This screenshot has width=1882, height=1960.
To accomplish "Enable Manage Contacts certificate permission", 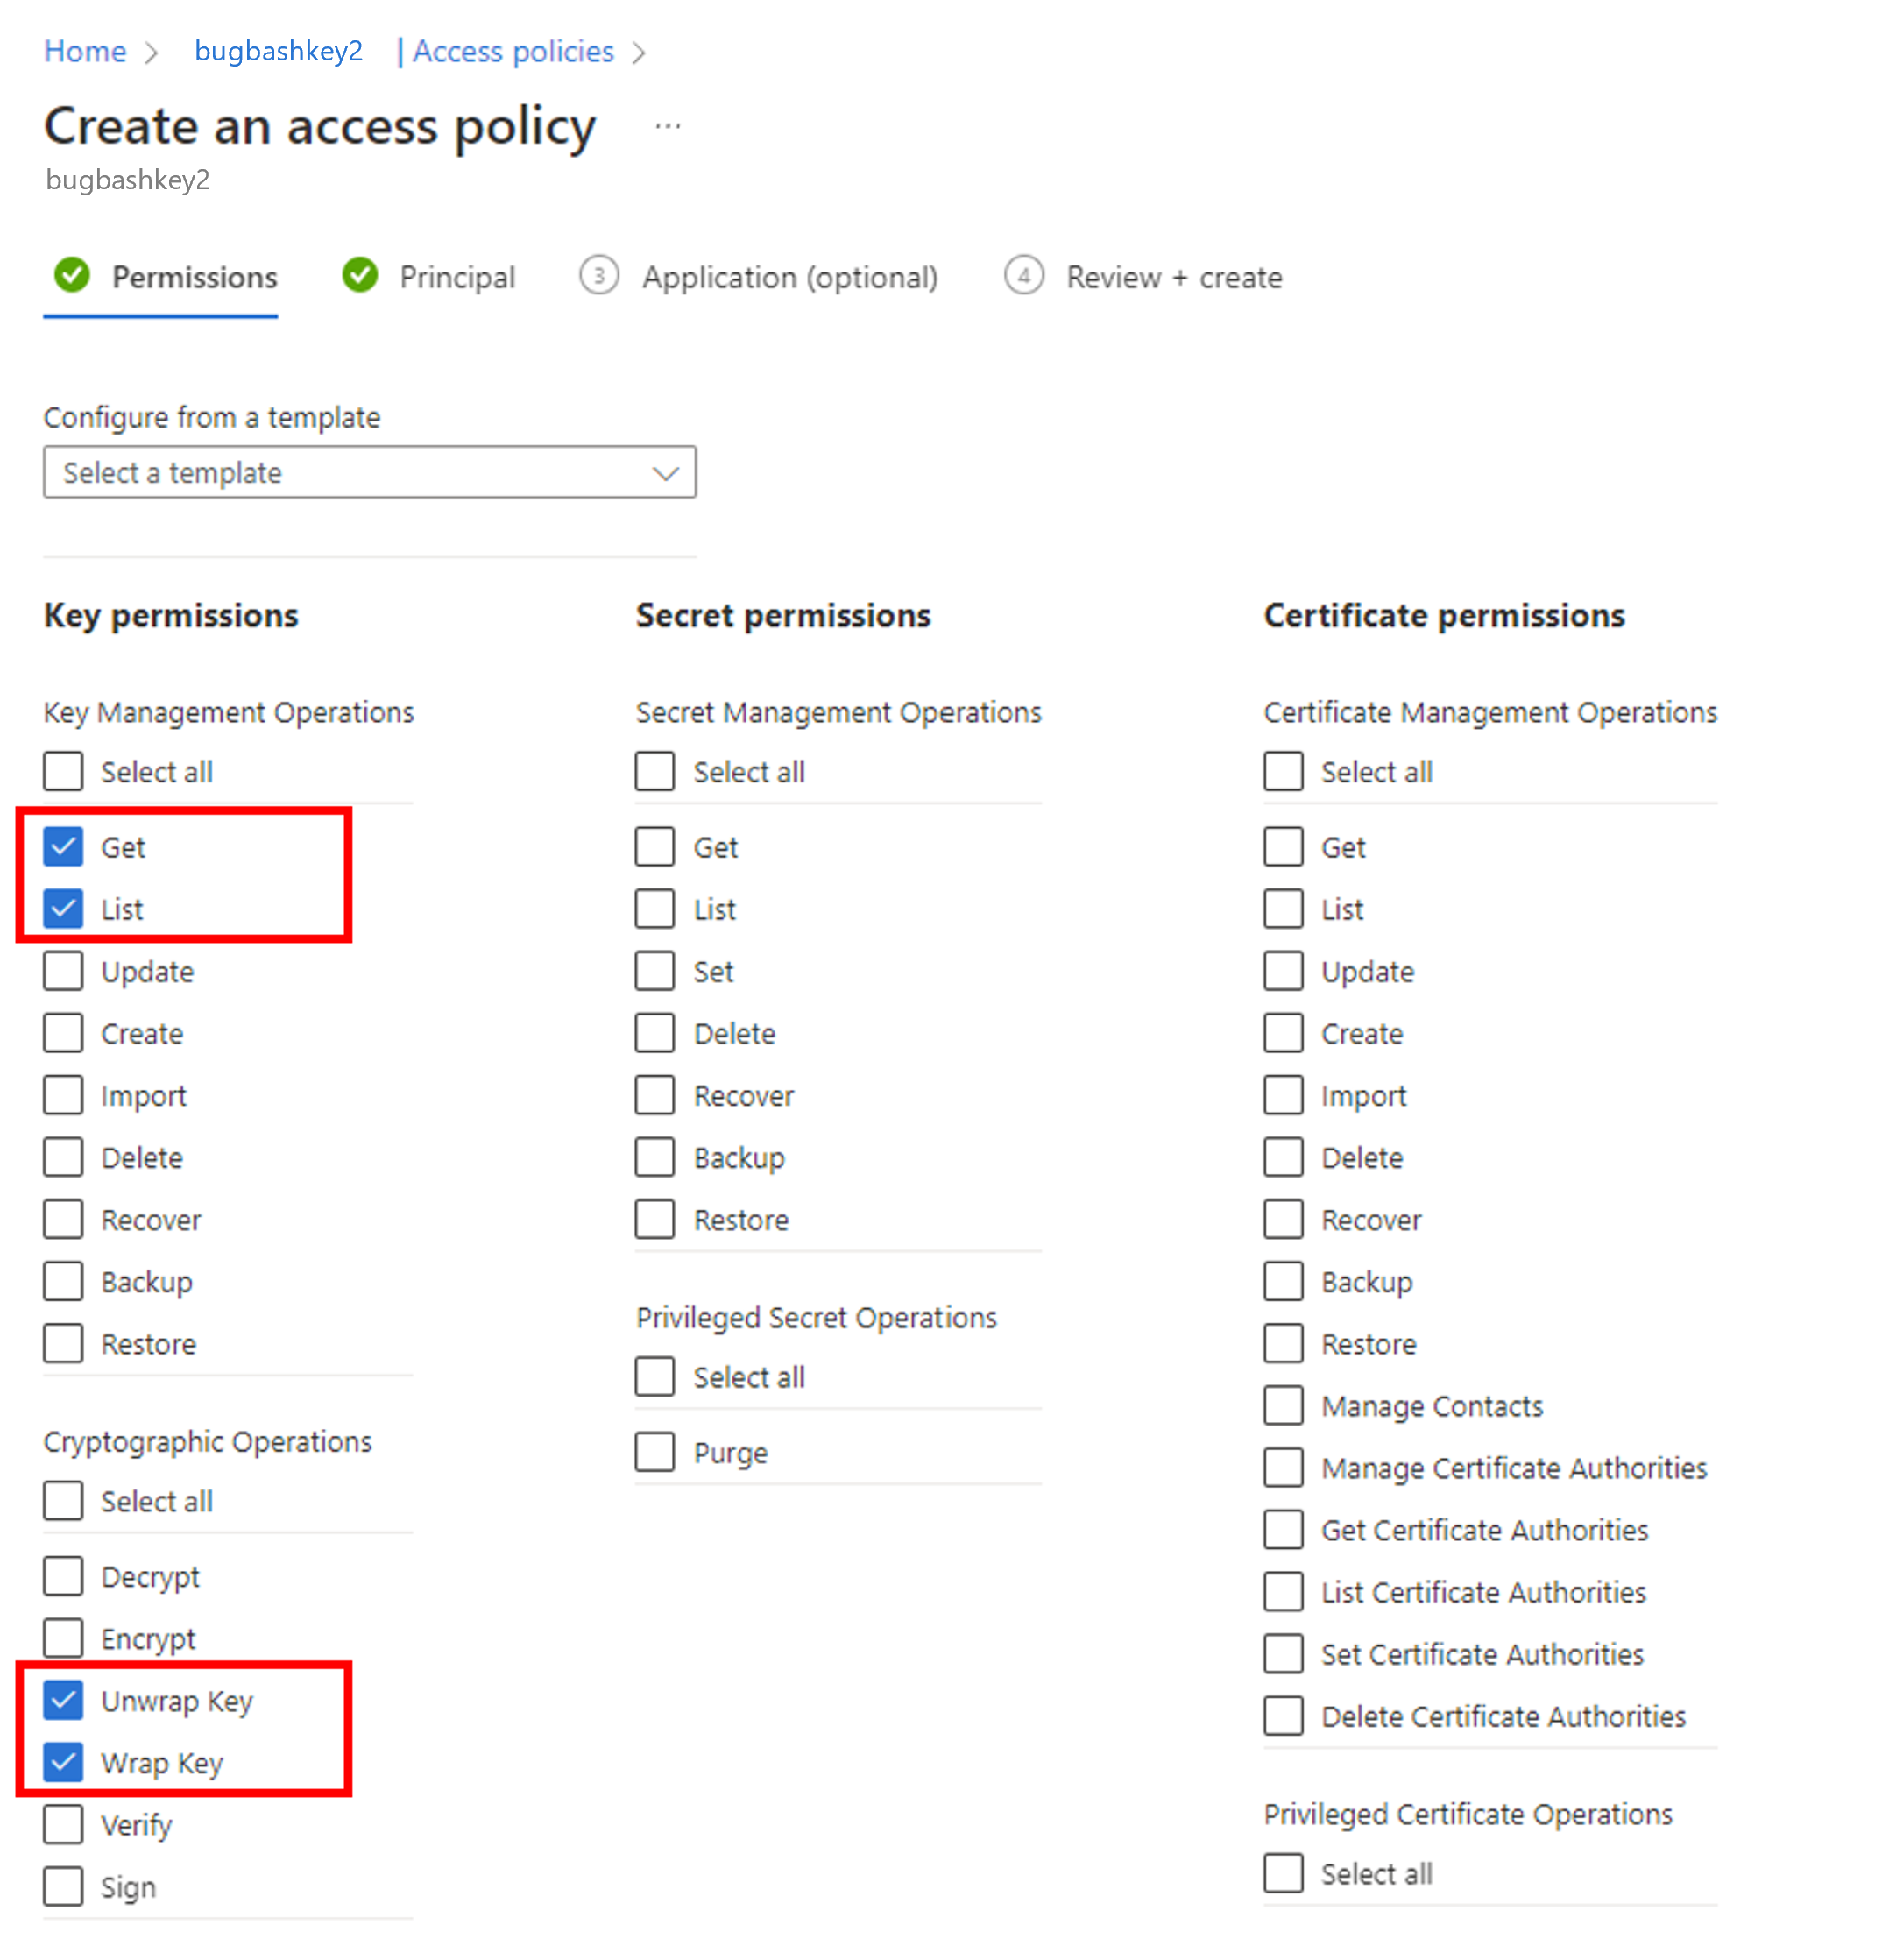I will 1282,1405.
